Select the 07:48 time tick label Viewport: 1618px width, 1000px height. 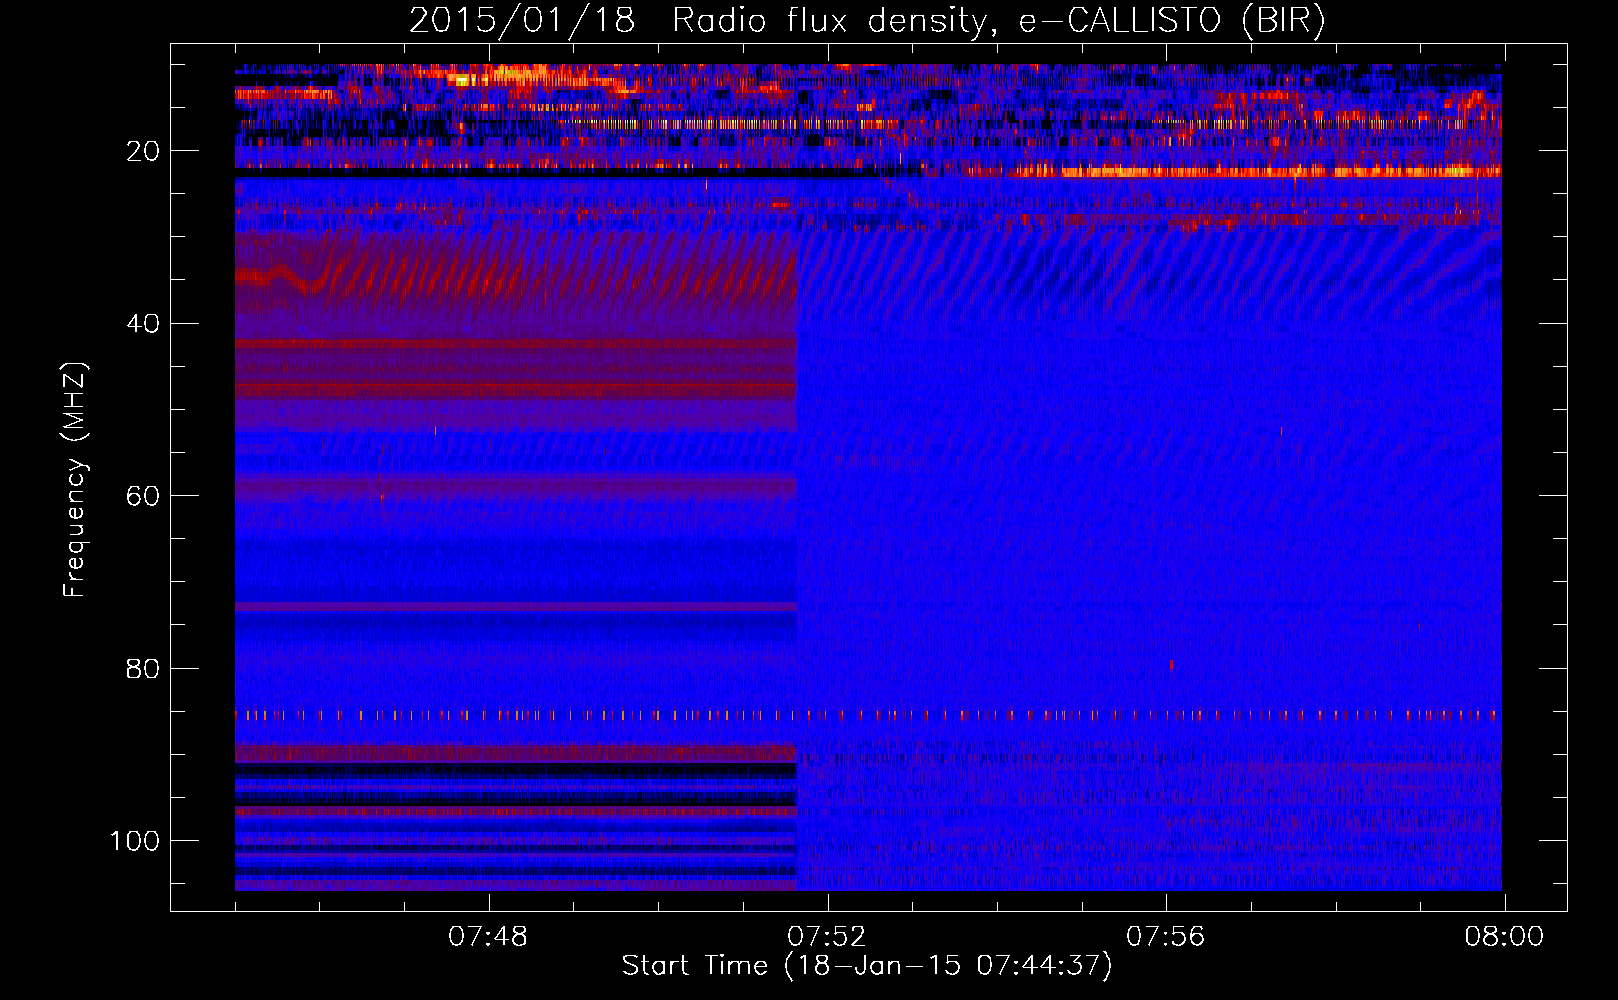click(488, 937)
